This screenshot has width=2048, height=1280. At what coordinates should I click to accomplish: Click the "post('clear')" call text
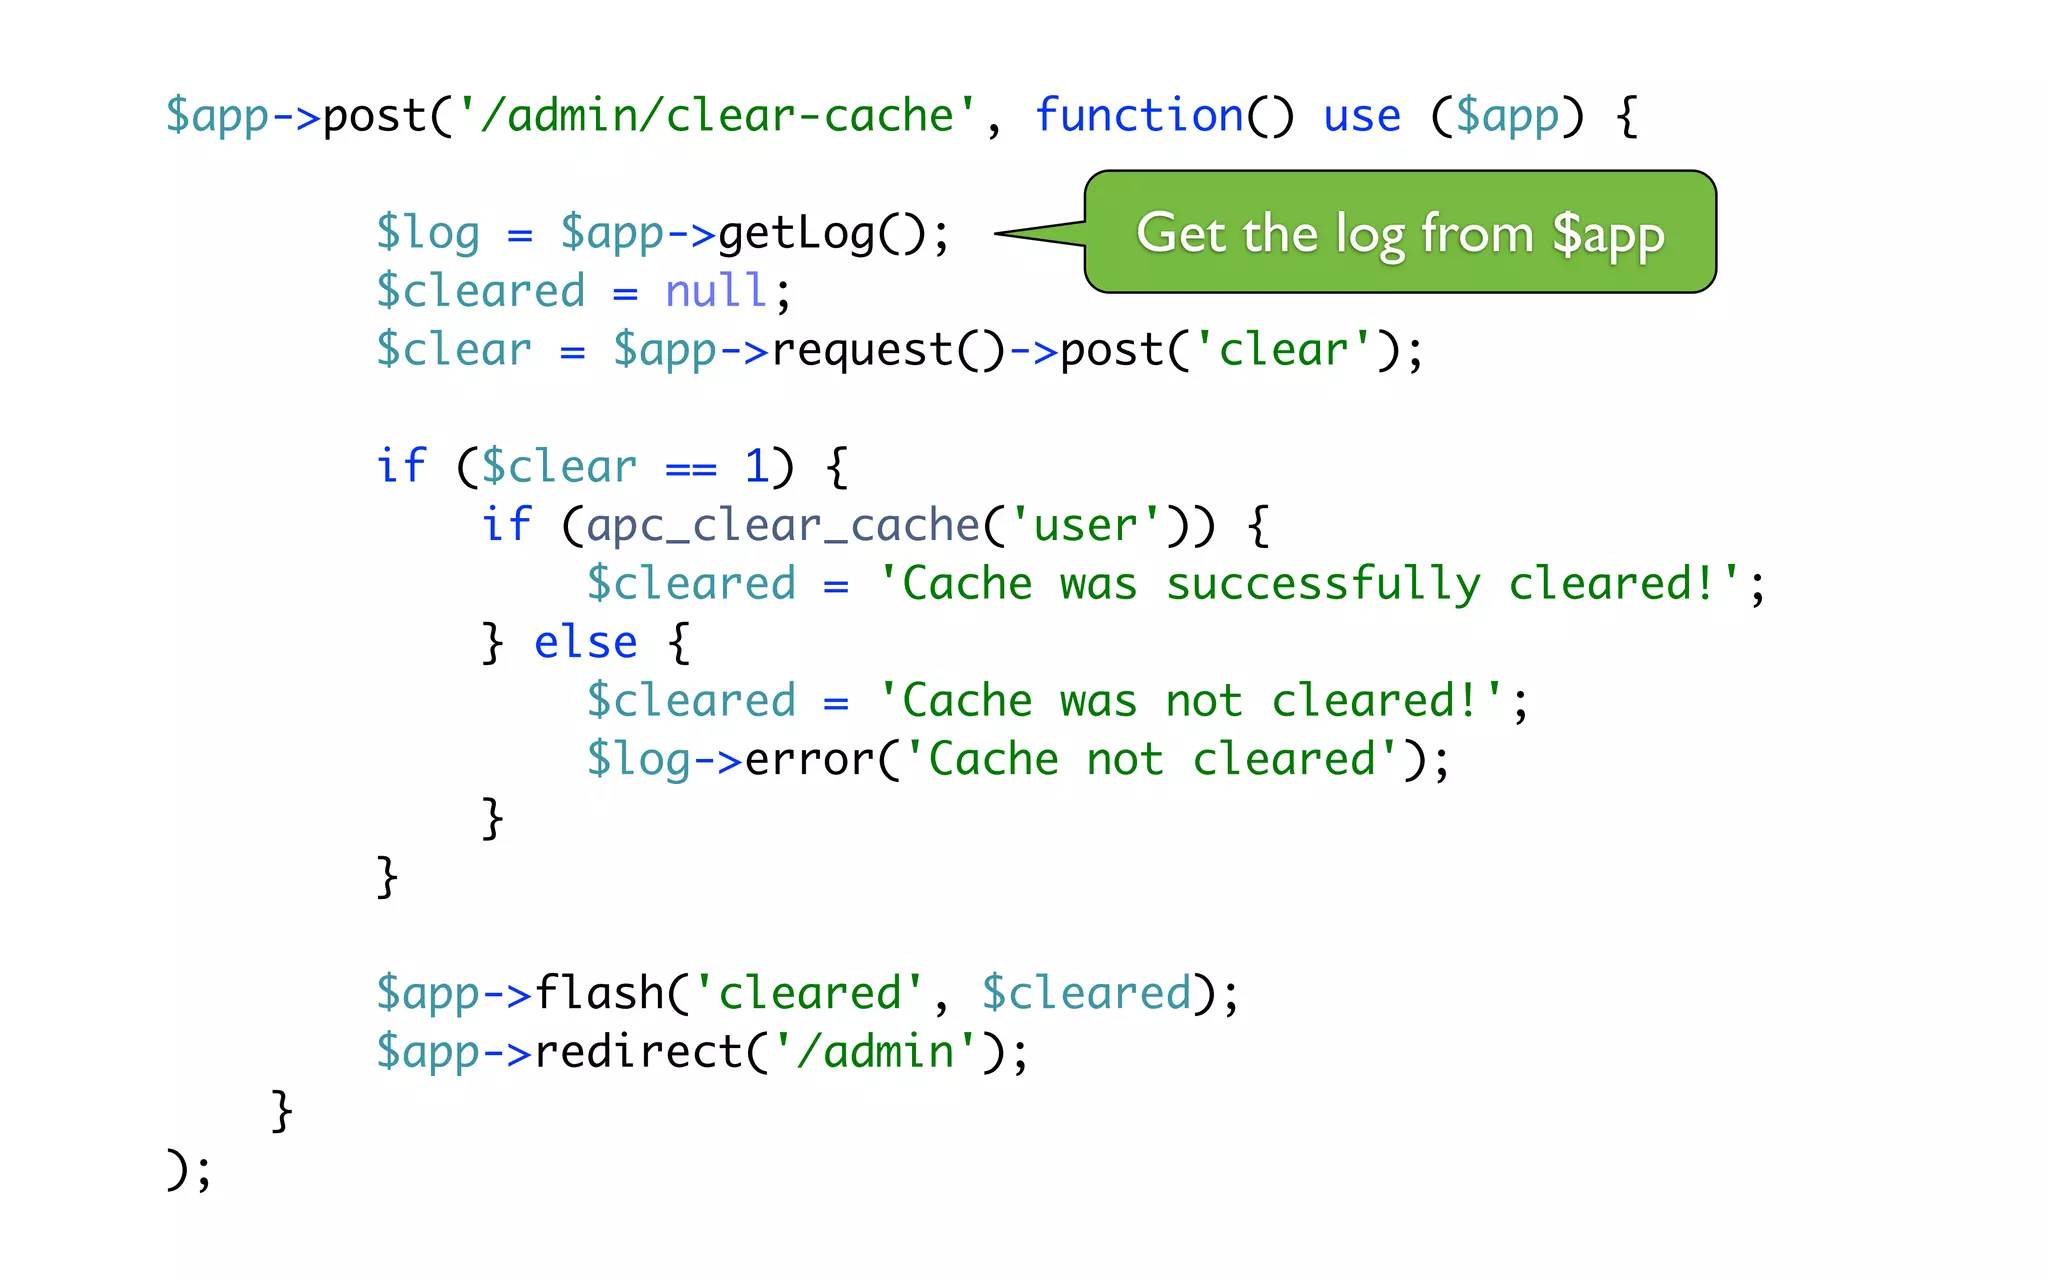click(1228, 351)
